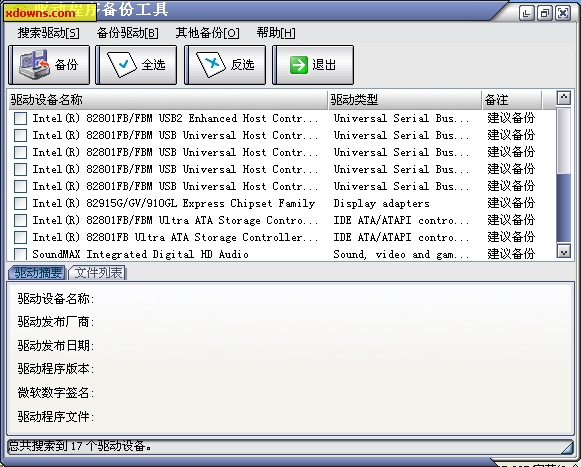Select all drivers with 全选 button
The image size is (581, 467).
(x=136, y=65)
